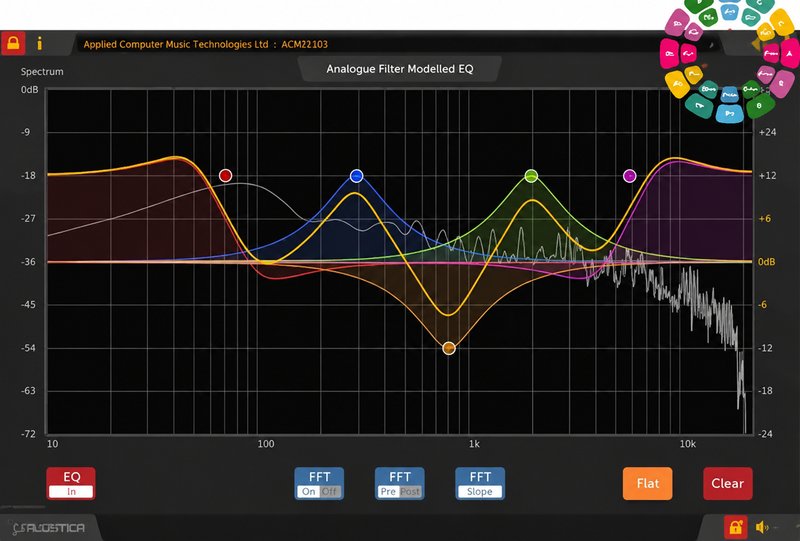Screen dimensions: 800x541
Task: Click the red Clear button
Action: click(x=728, y=483)
